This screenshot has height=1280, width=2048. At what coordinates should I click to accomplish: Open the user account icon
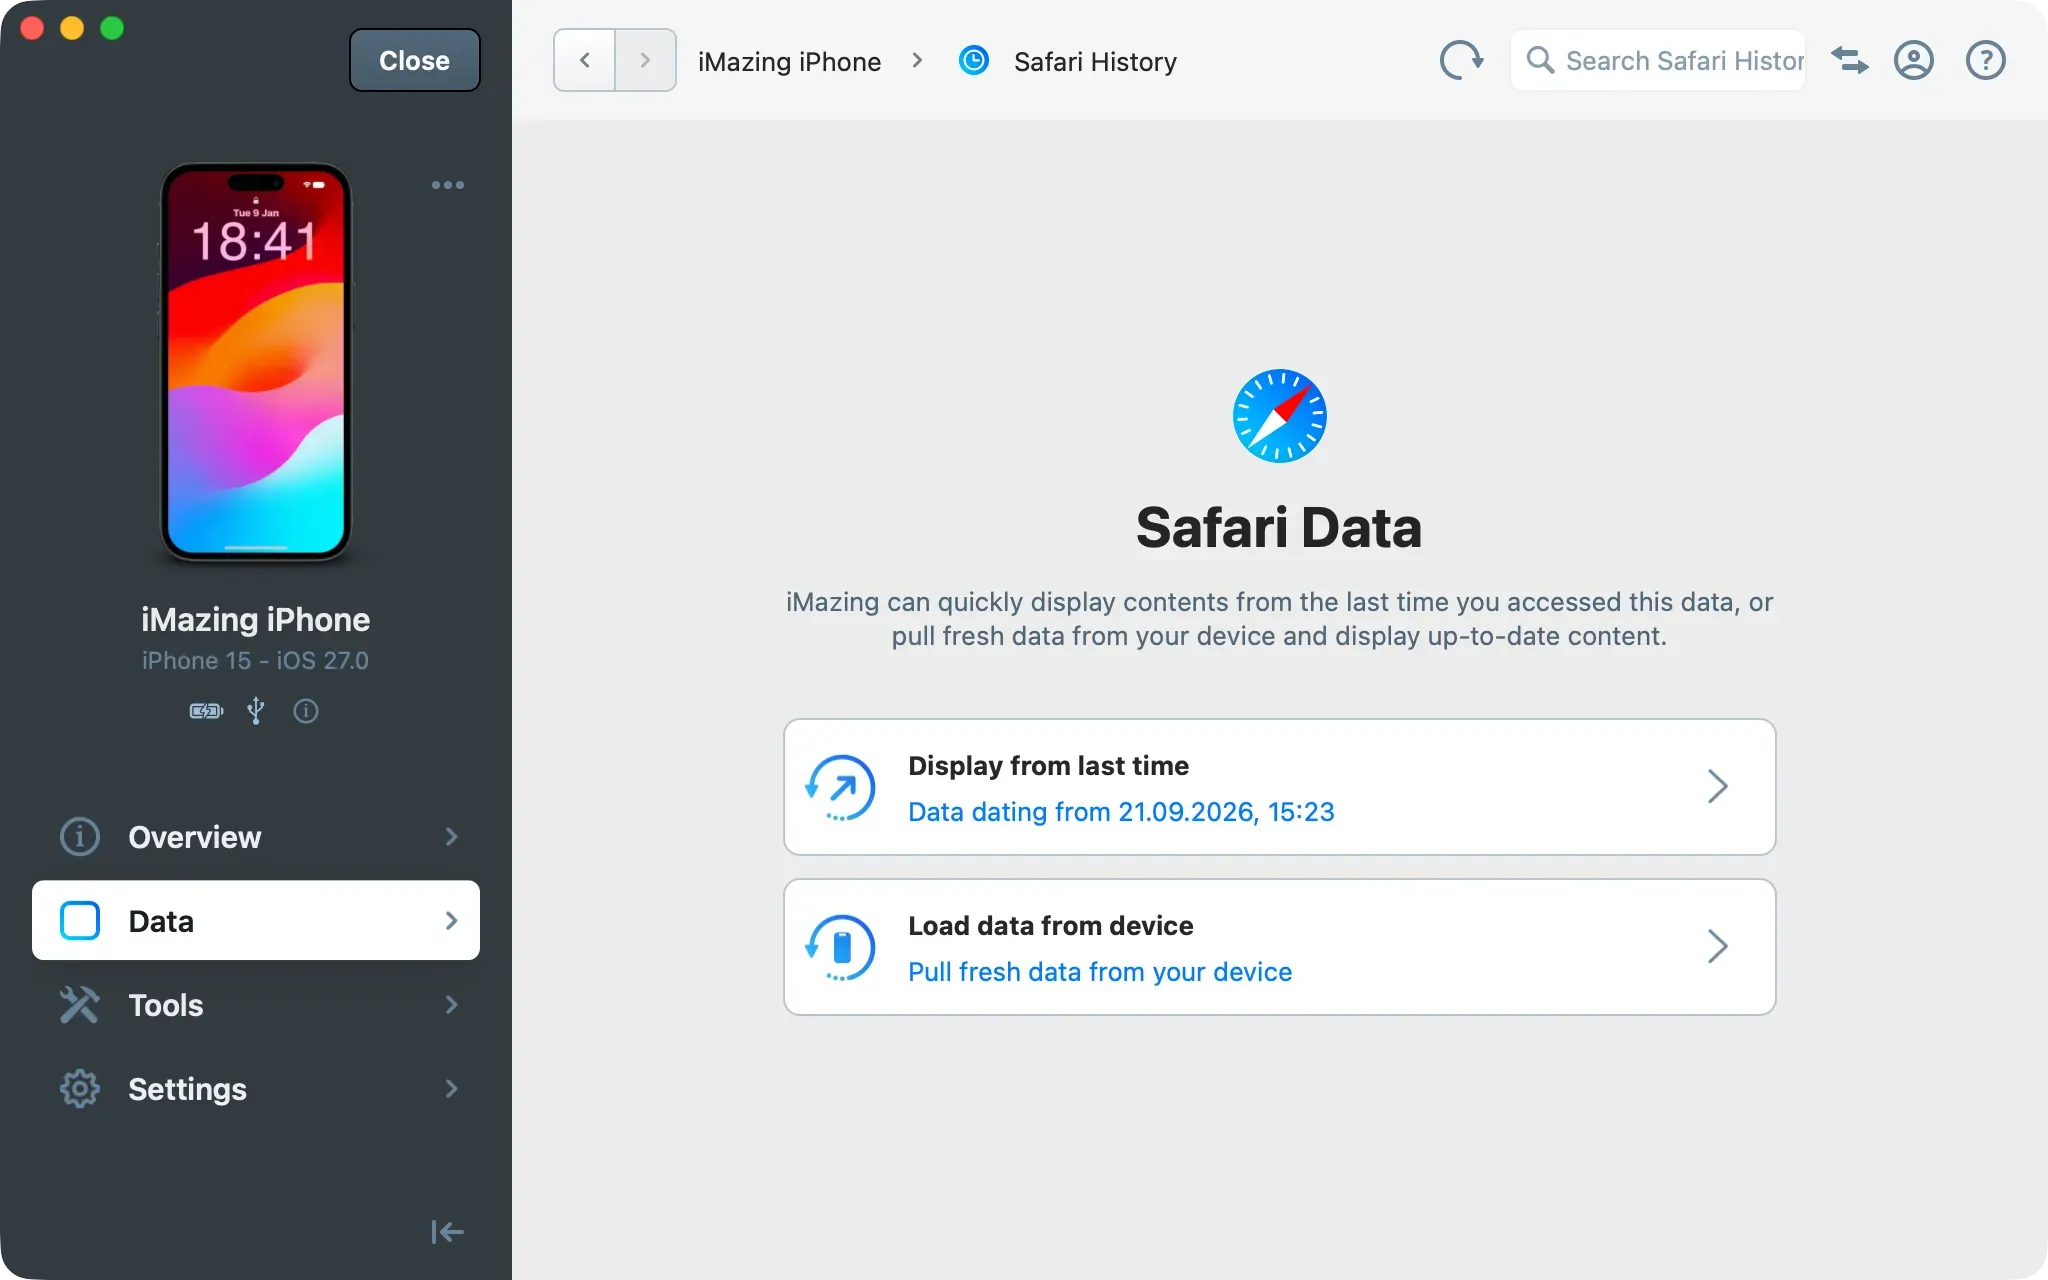coord(1913,60)
